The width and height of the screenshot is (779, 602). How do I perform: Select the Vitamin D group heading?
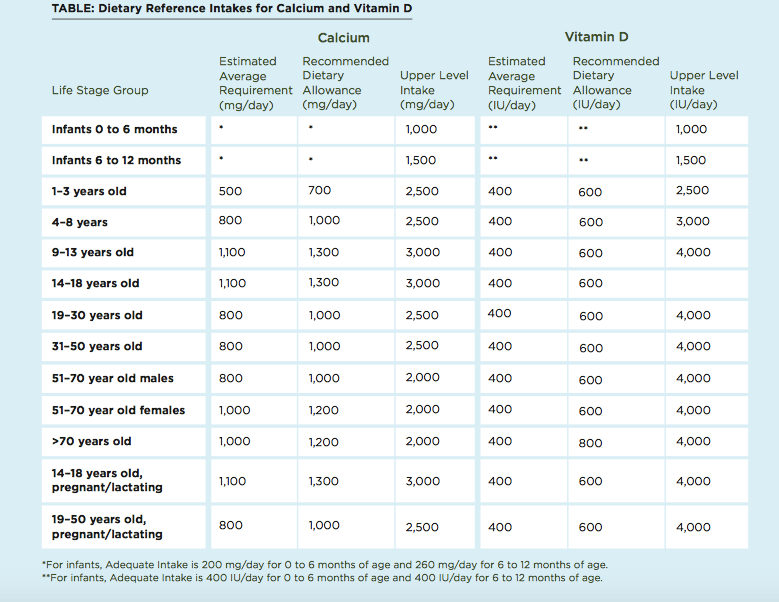coord(596,37)
